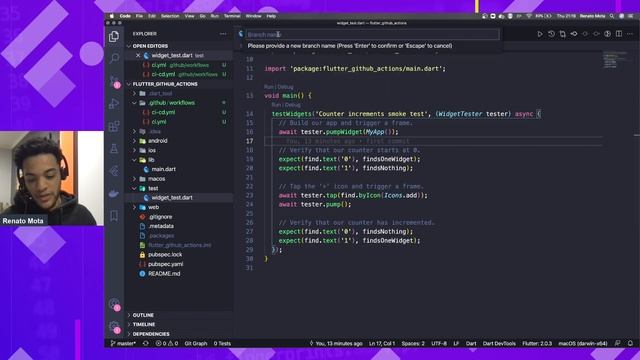
Task: Open the File menu
Action: [x=139, y=16]
